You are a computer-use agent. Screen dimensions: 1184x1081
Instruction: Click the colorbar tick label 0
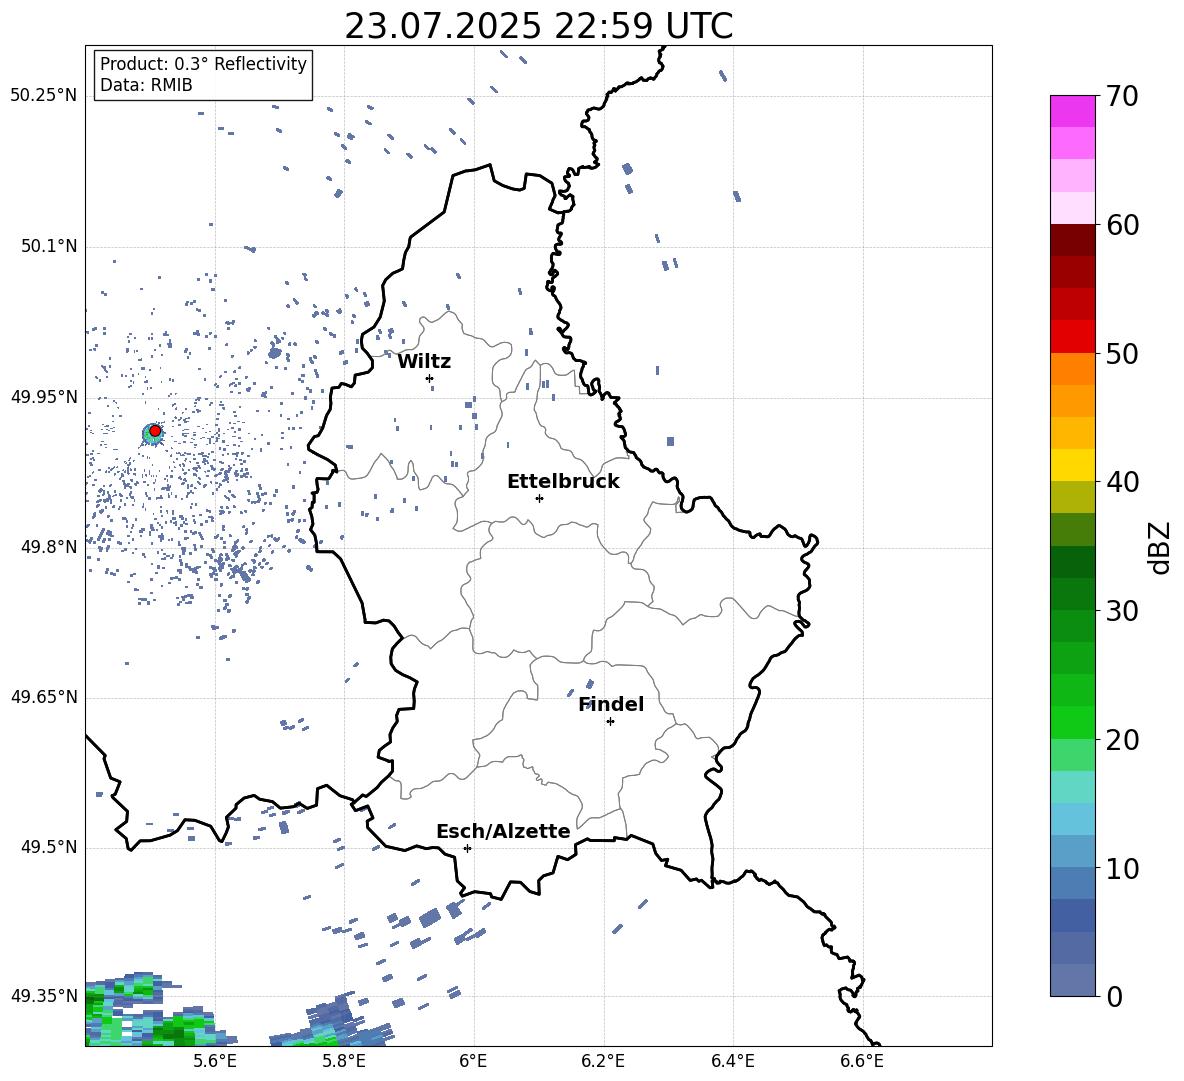click(x=1114, y=996)
